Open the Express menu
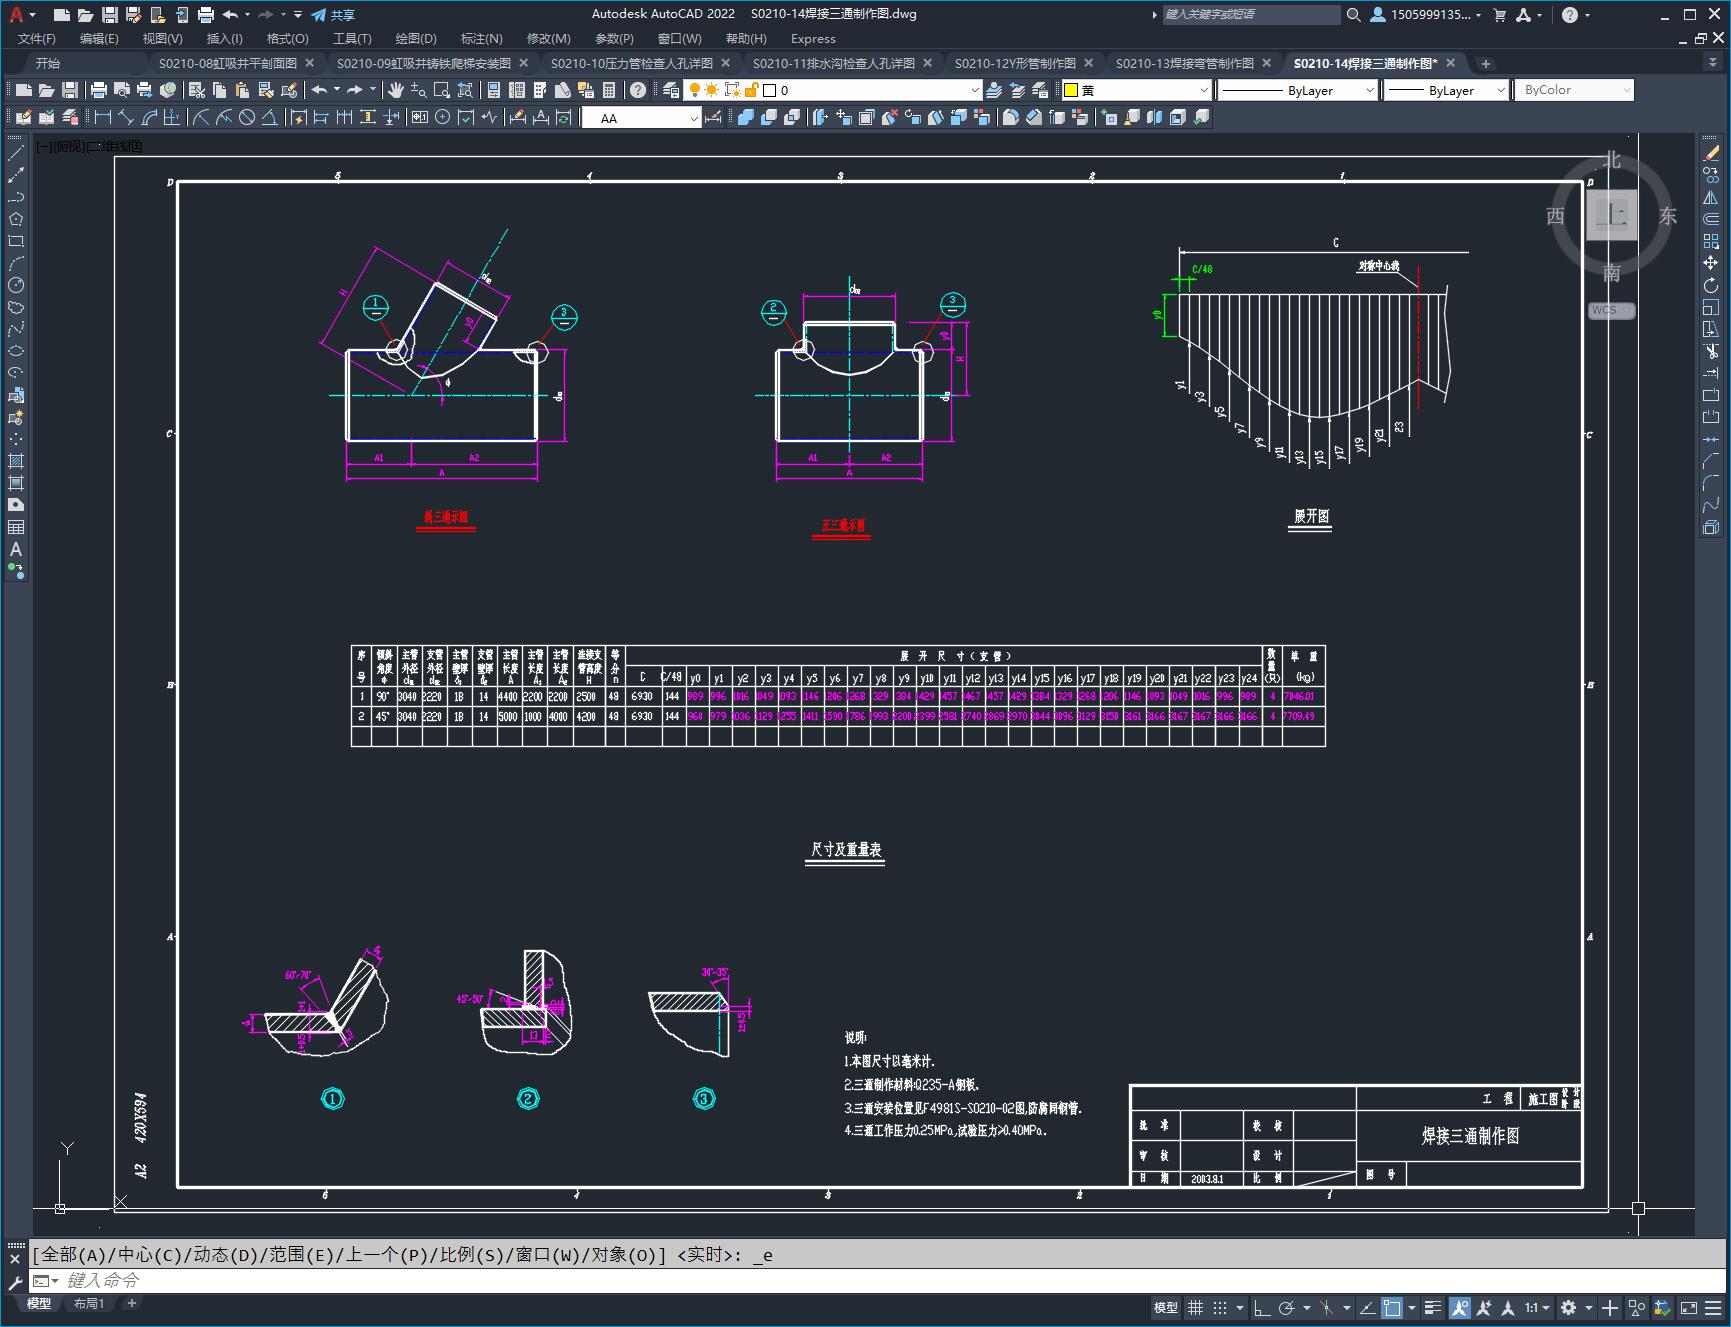 813,38
